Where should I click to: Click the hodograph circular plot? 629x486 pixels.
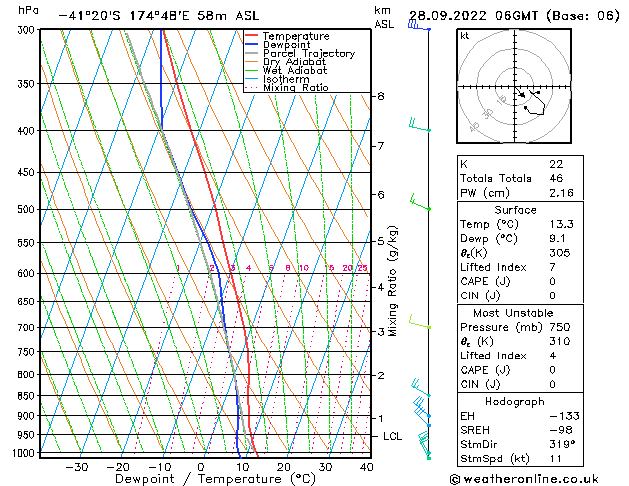[x=514, y=86]
